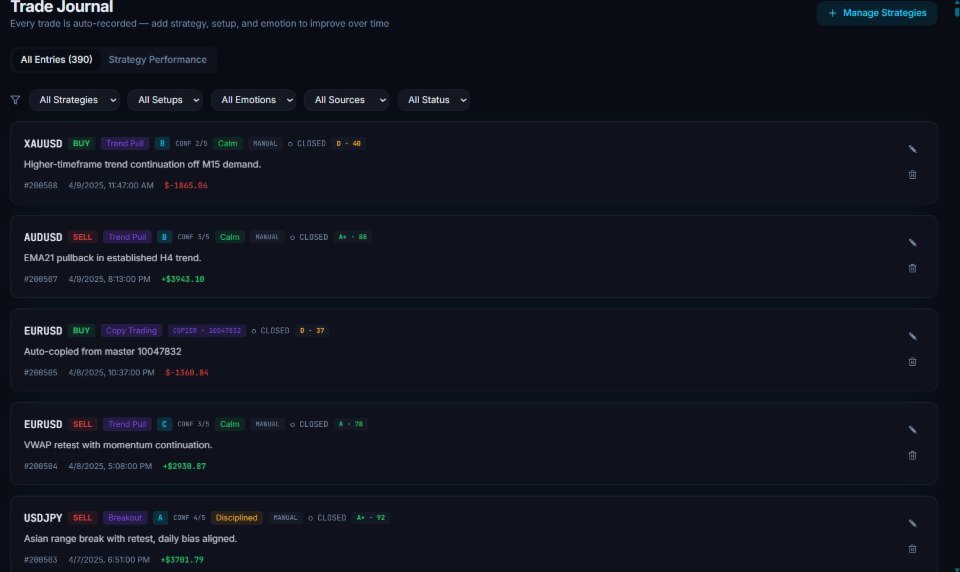Click the +$3701.79 profit value

point(182,560)
